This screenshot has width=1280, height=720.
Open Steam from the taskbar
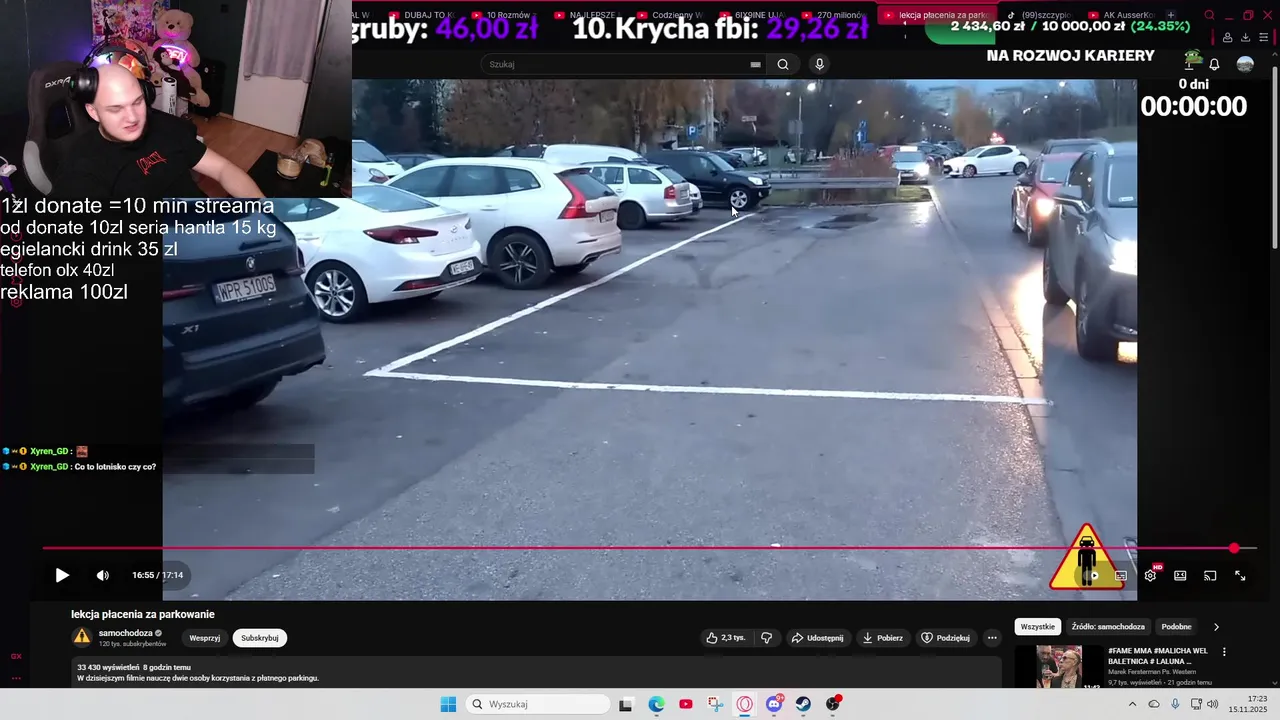(x=803, y=704)
